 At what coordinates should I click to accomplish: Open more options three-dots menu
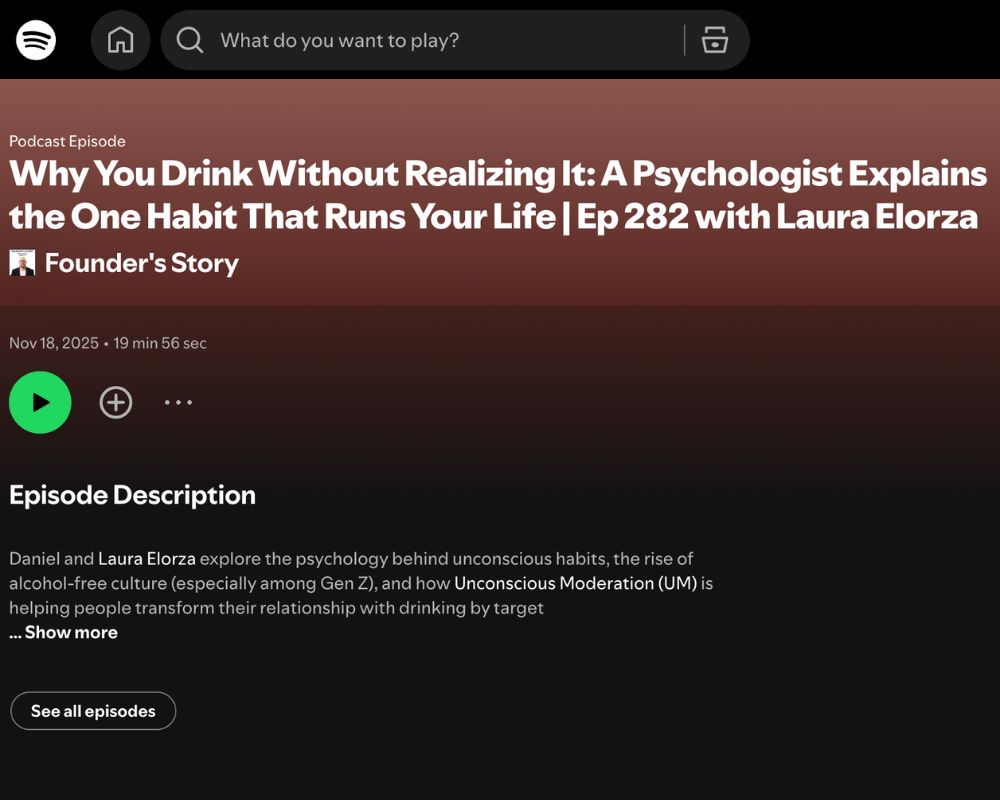[179, 403]
